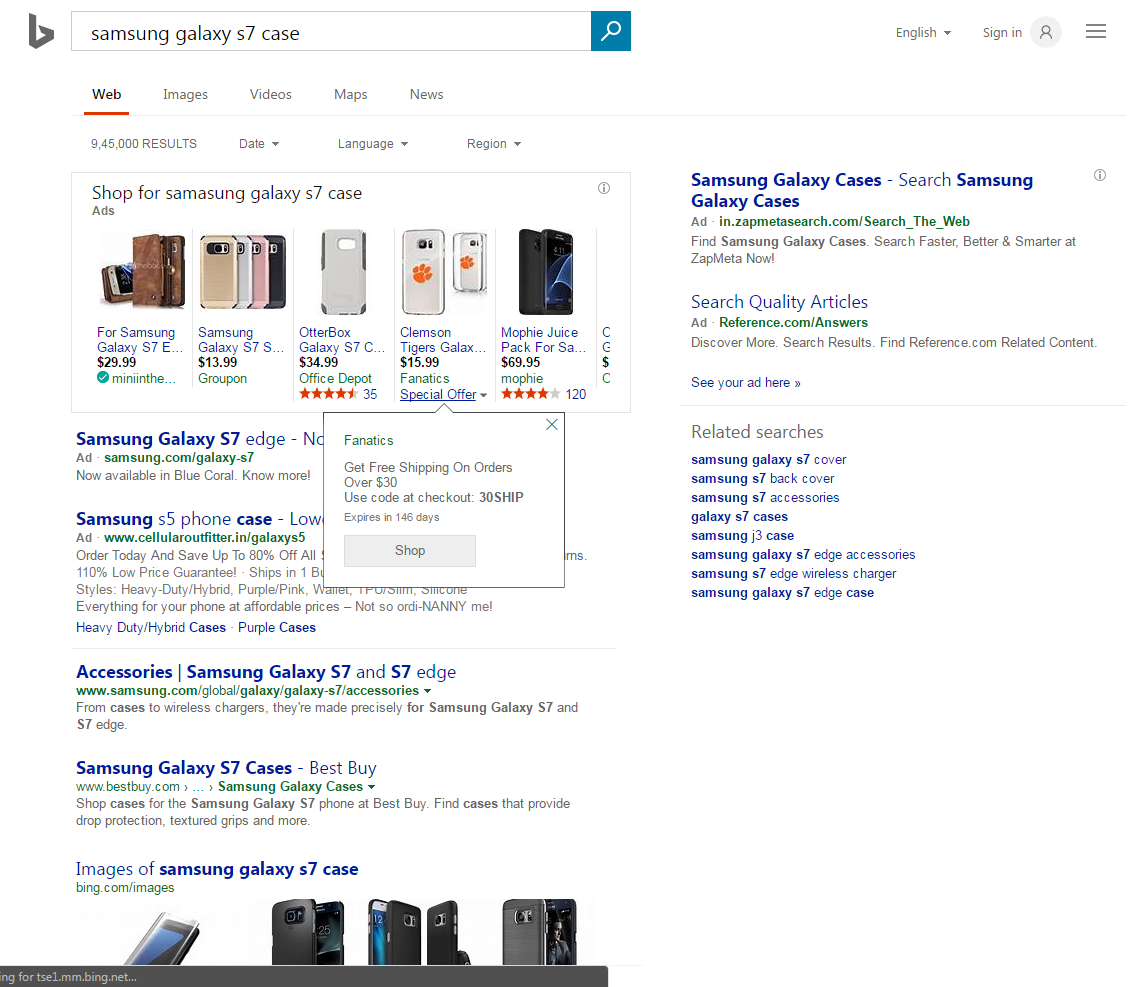This screenshot has width=1134, height=987.
Task: Click inside the search query field
Action: tap(331, 31)
